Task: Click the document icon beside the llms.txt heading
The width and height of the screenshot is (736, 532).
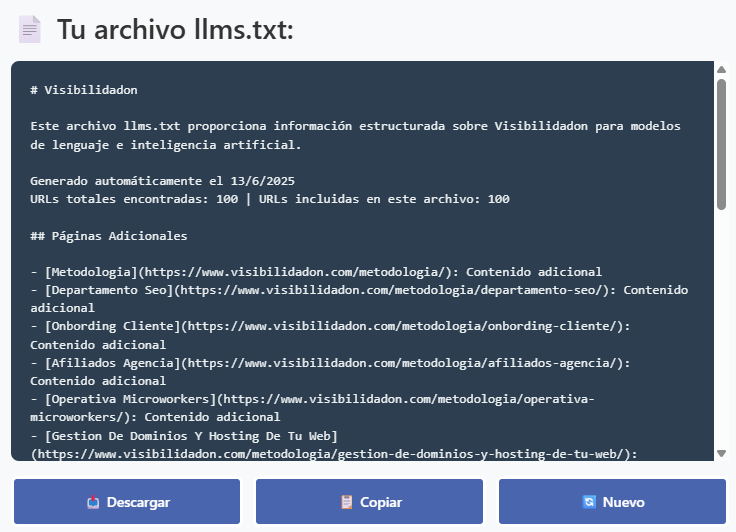Action: 30,29
